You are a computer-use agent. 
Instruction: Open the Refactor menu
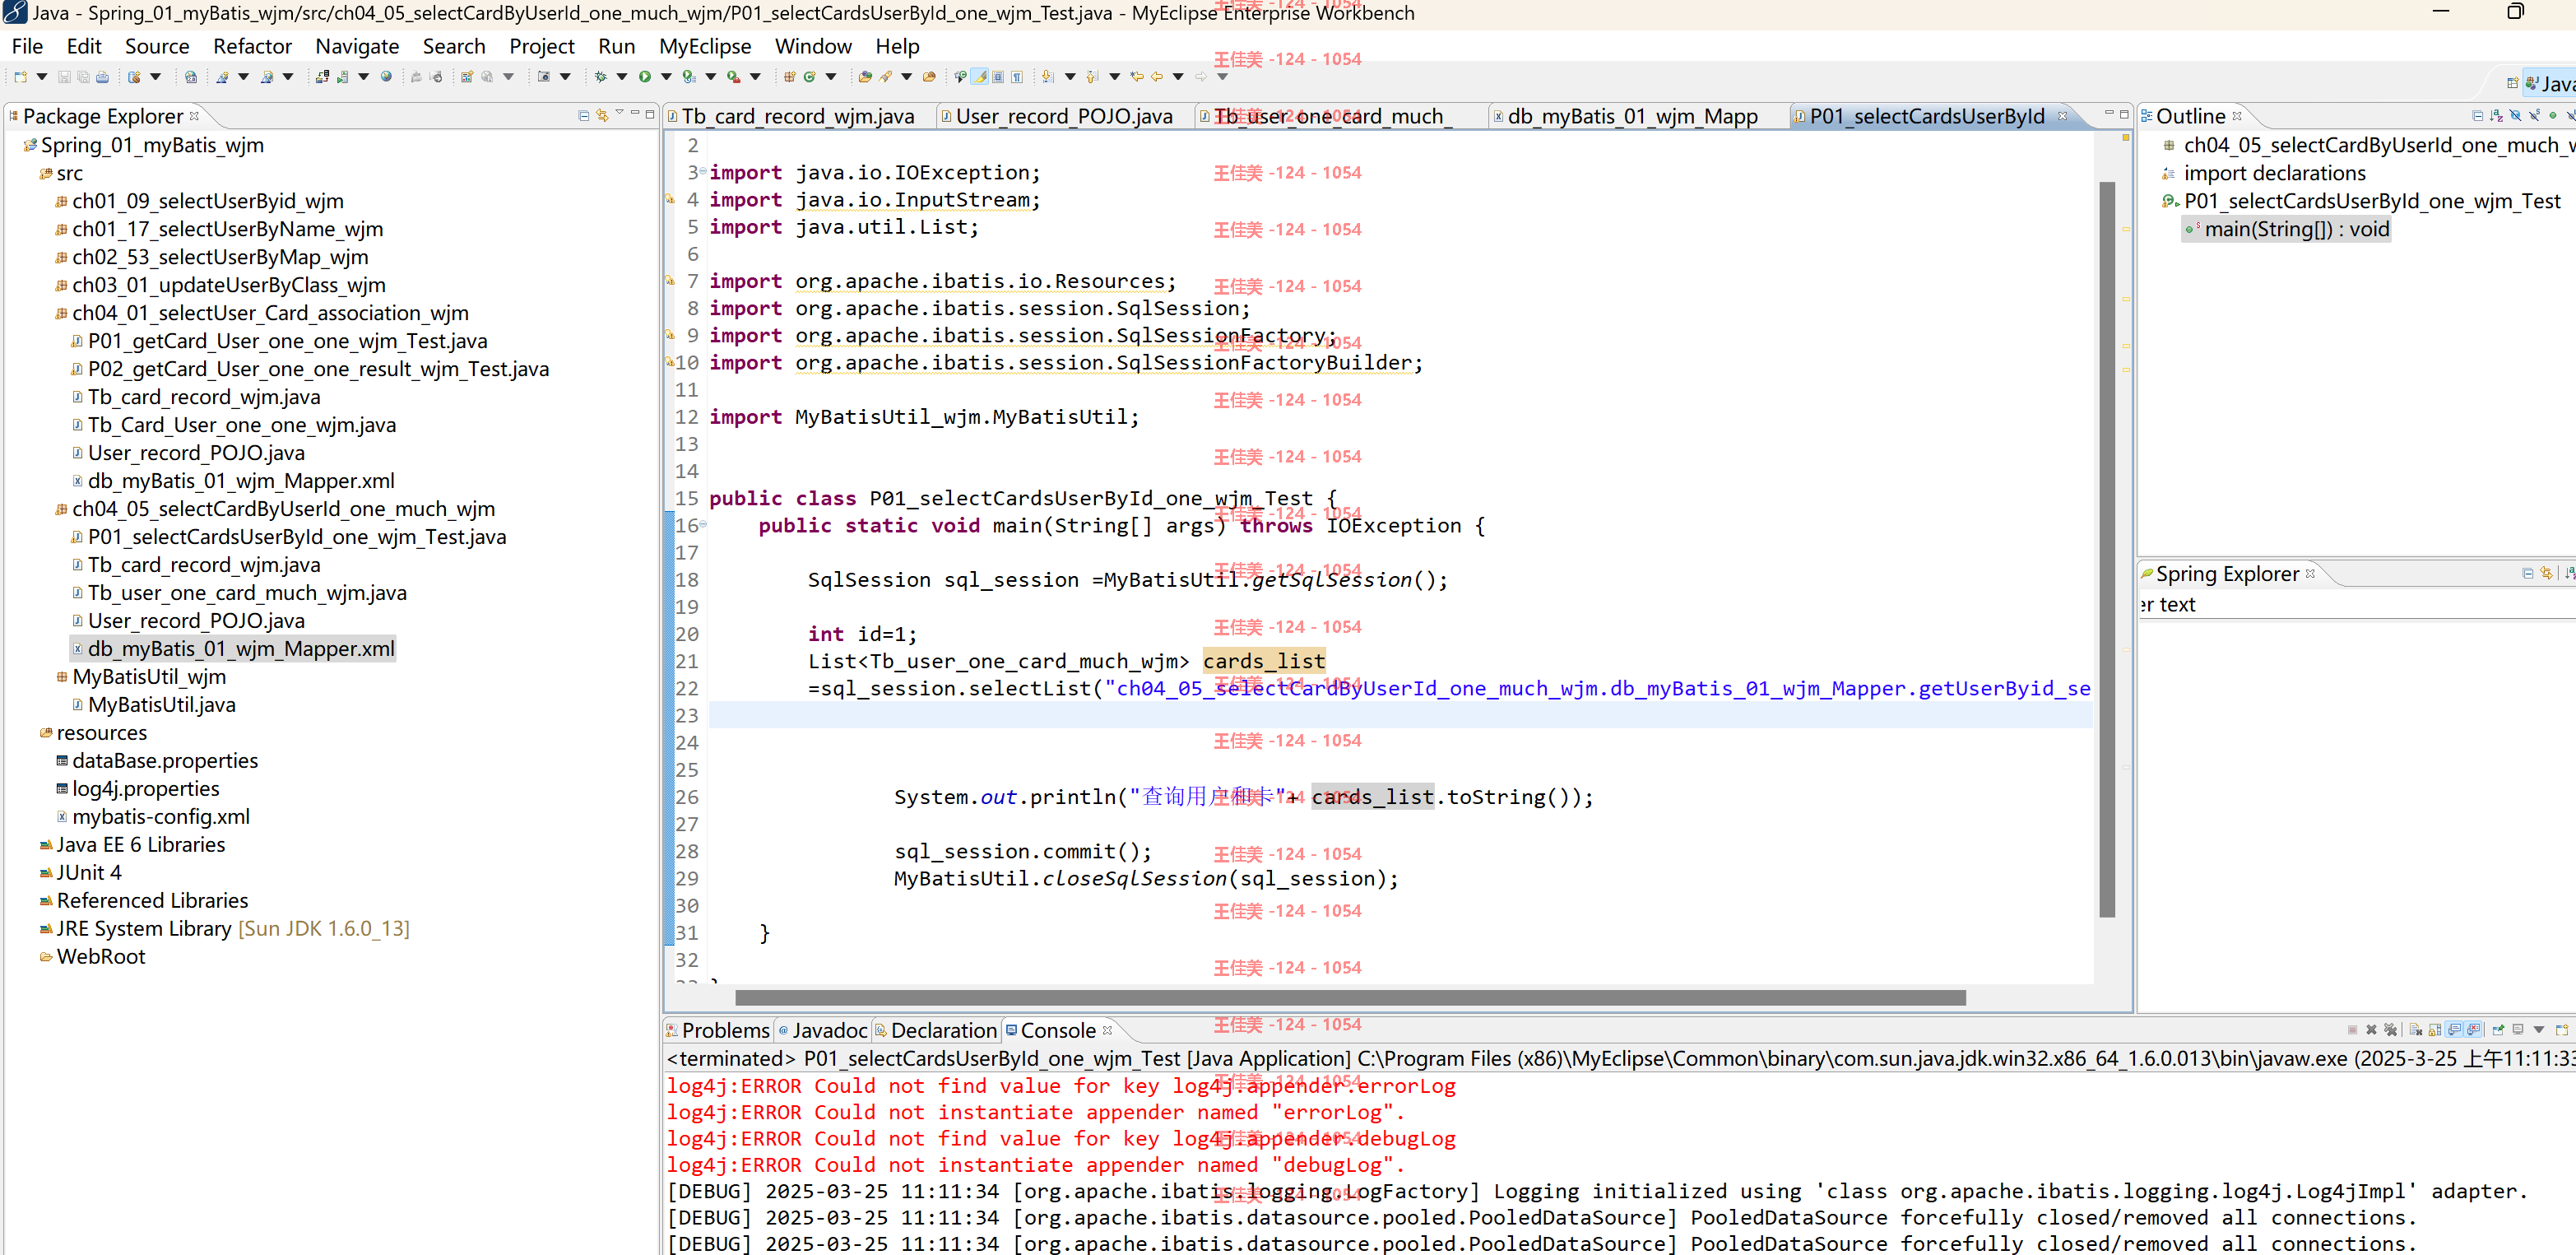(x=252, y=46)
